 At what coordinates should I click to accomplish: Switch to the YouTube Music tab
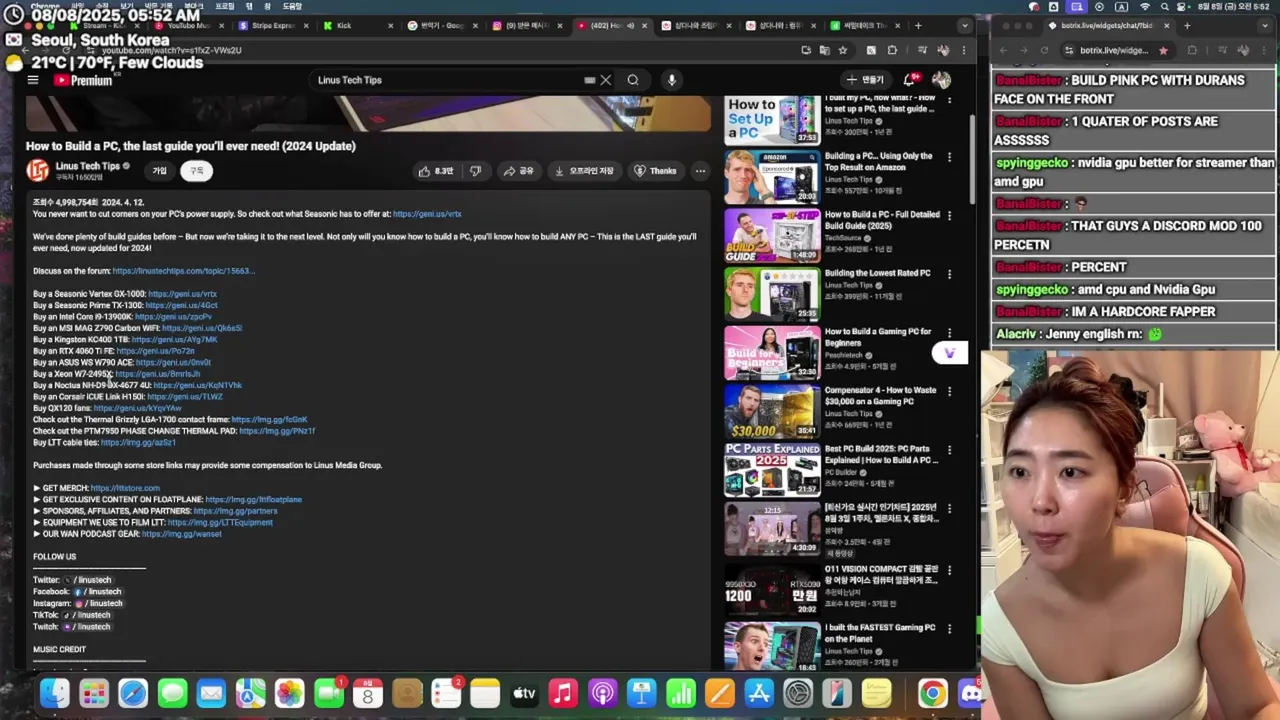pos(188,25)
